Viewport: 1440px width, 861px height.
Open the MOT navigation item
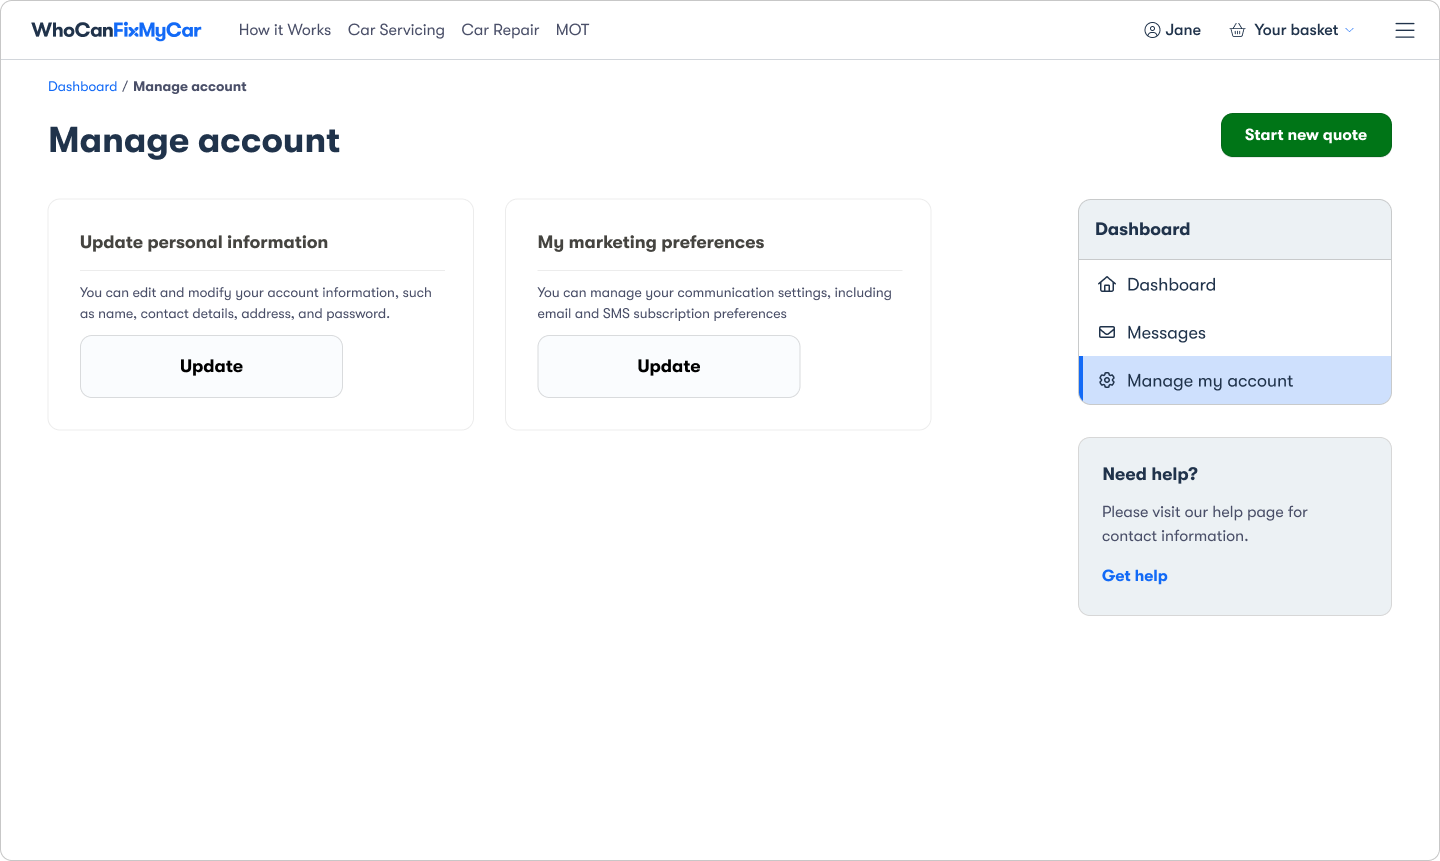[x=572, y=30]
